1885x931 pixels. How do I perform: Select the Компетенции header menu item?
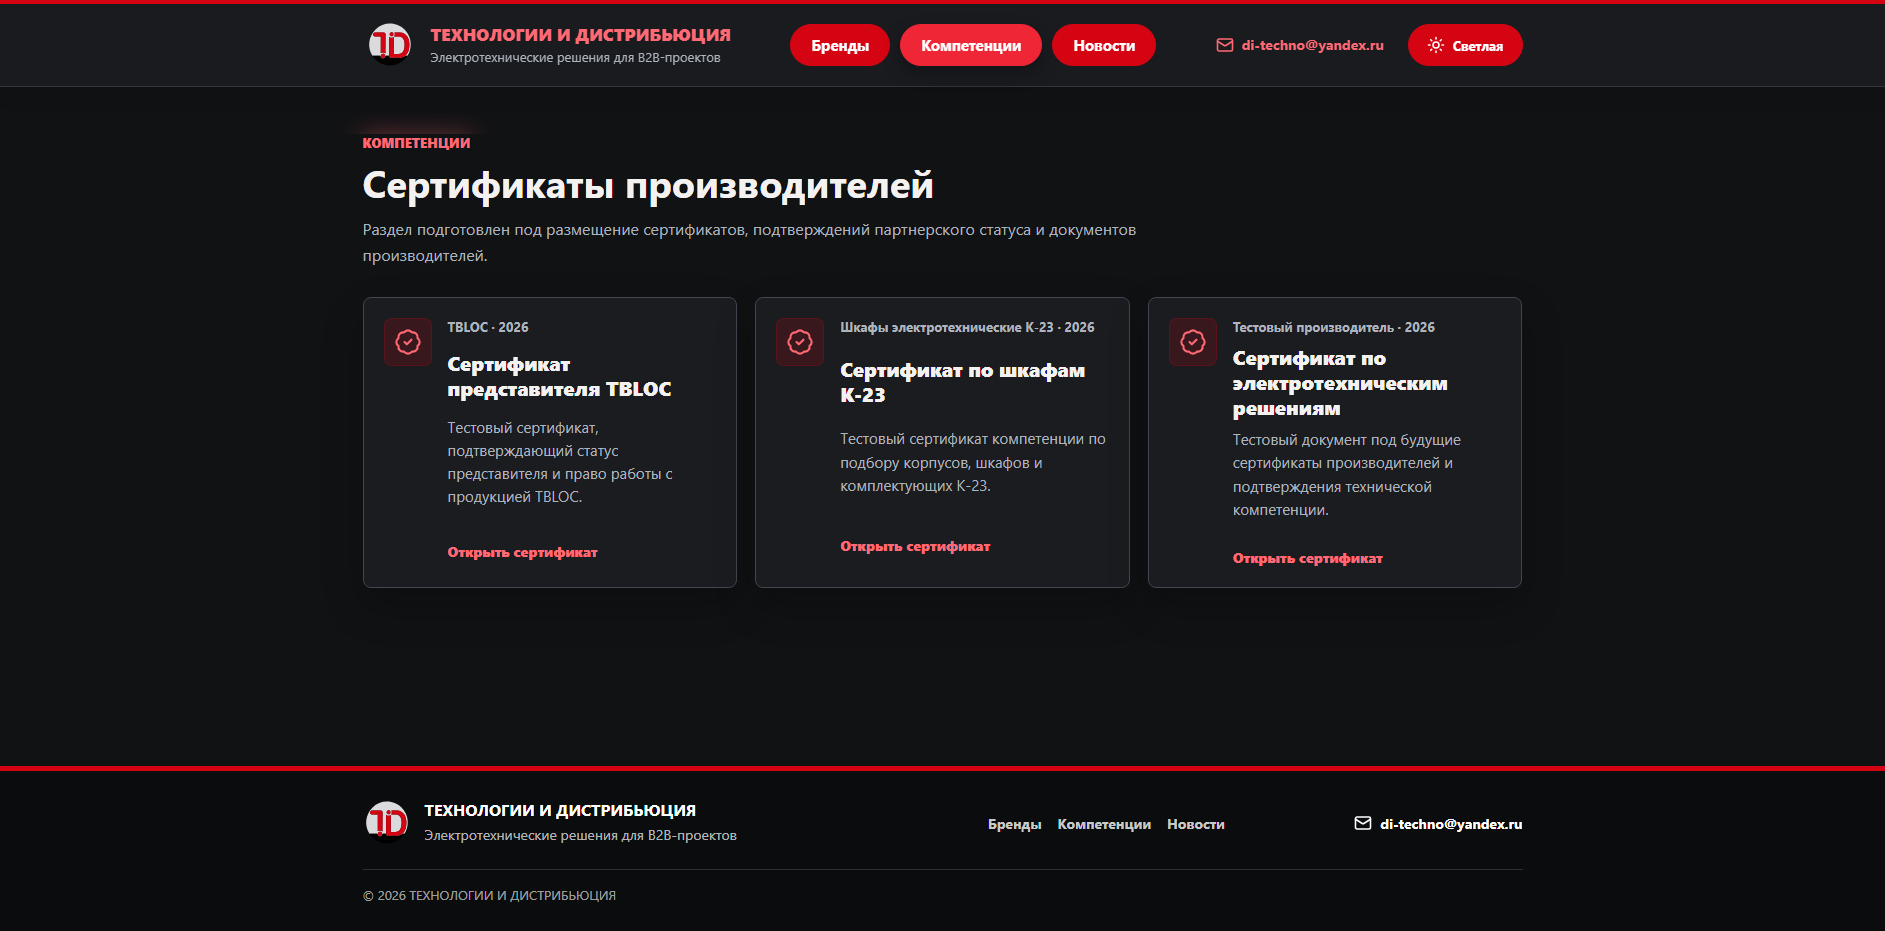coord(971,45)
